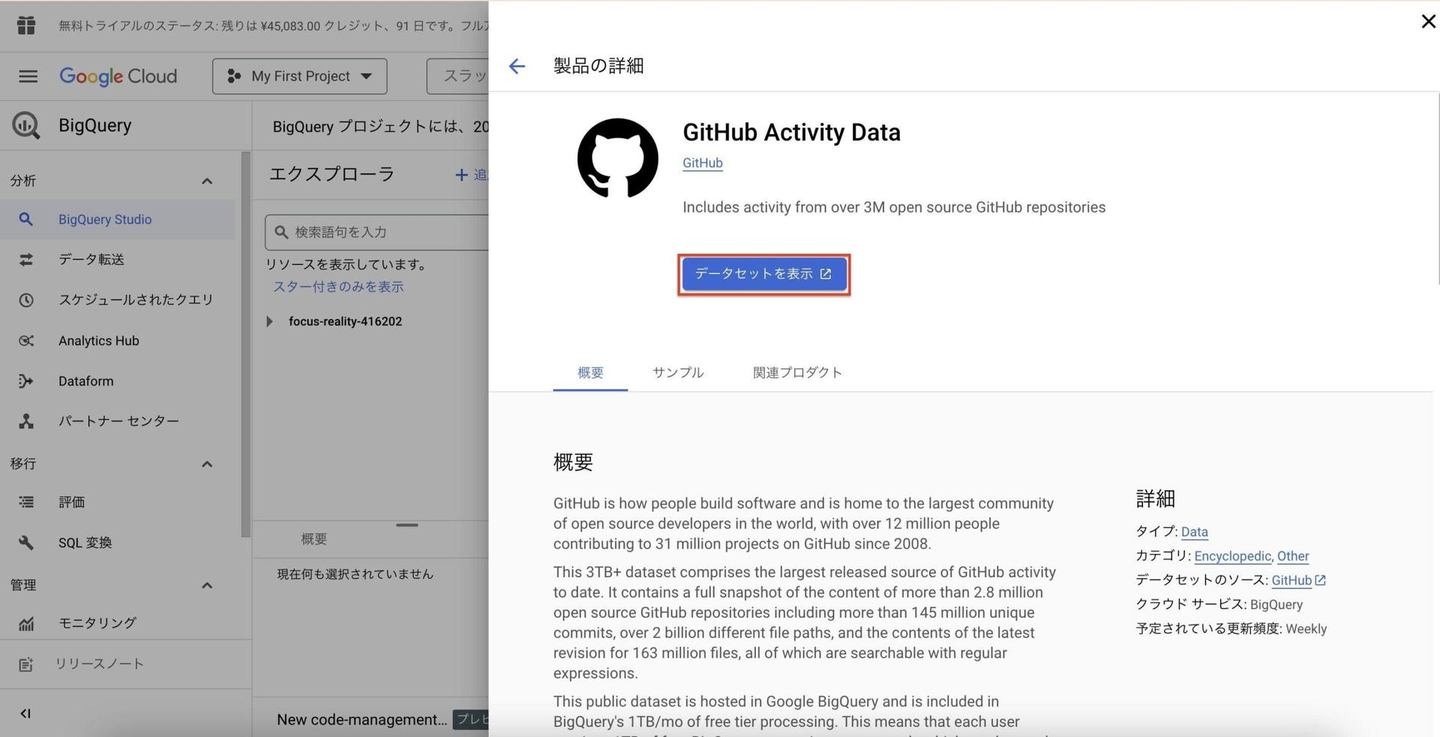The width and height of the screenshot is (1440, 737).
Task: Go back with the arrow beside 製品の詳細
Action: click(517, 66)
